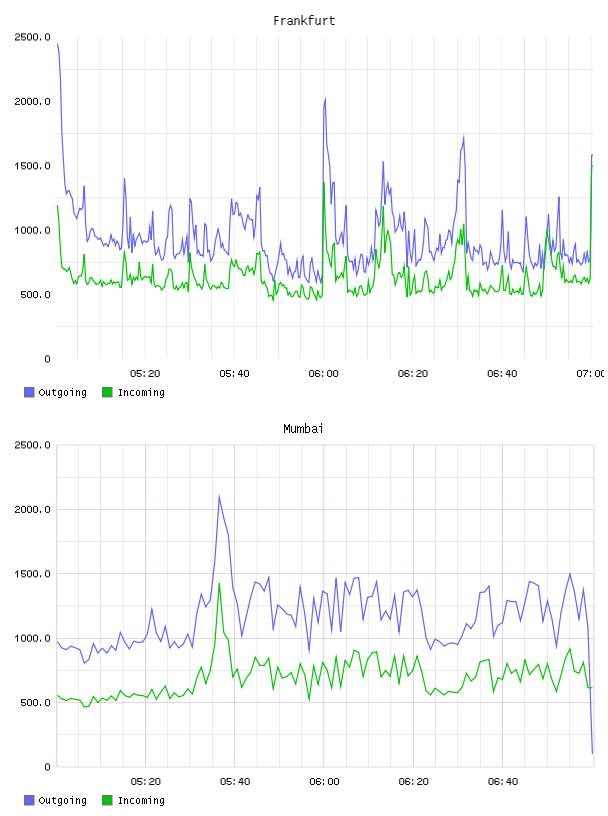Click the 06:40 time label on Mumbai chart
The width and height of the screenshot is (608, 816).
tap(503, 782)
